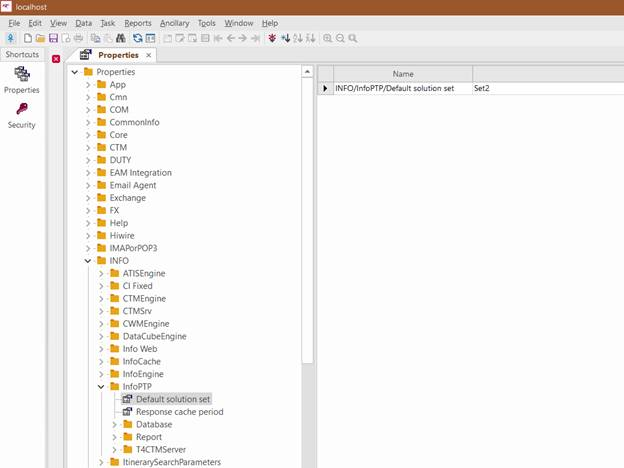Click the new document toolbar icon
This screenshot has height=468, width=624.
27,38
